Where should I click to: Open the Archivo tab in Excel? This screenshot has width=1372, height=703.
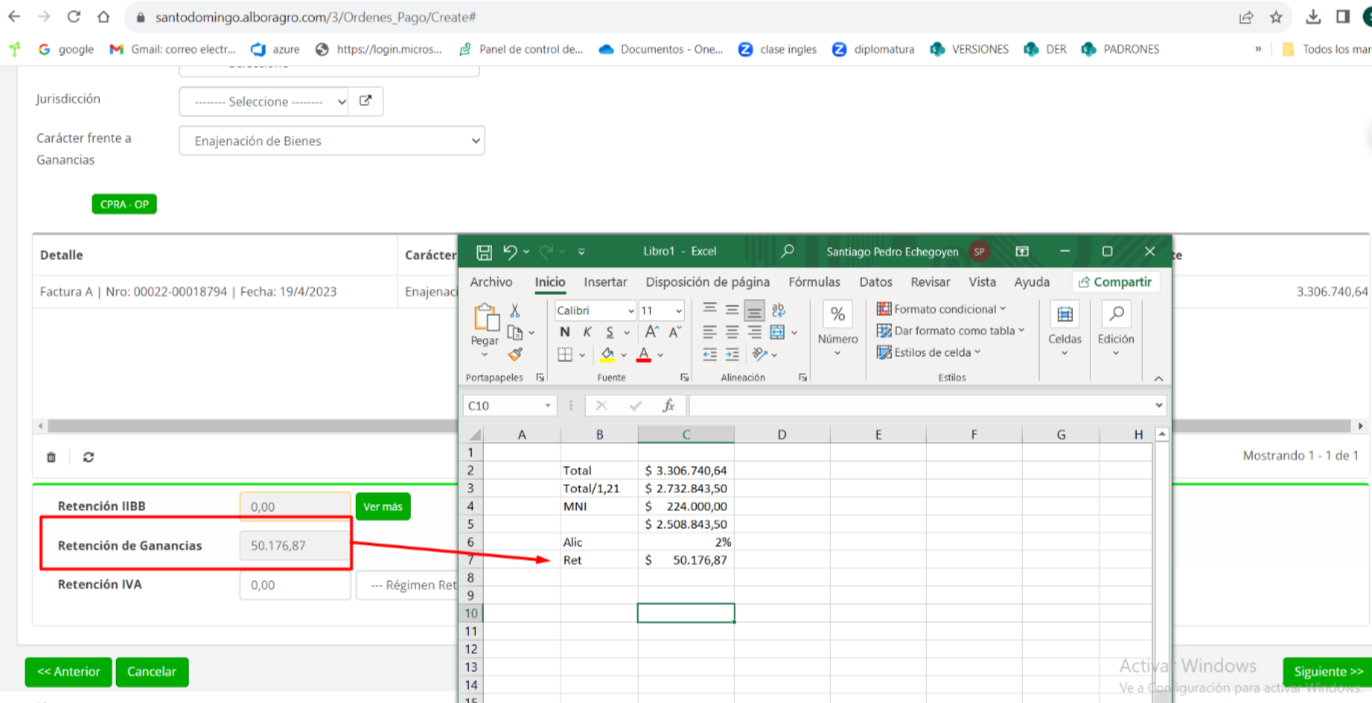(x=491, y=282)
